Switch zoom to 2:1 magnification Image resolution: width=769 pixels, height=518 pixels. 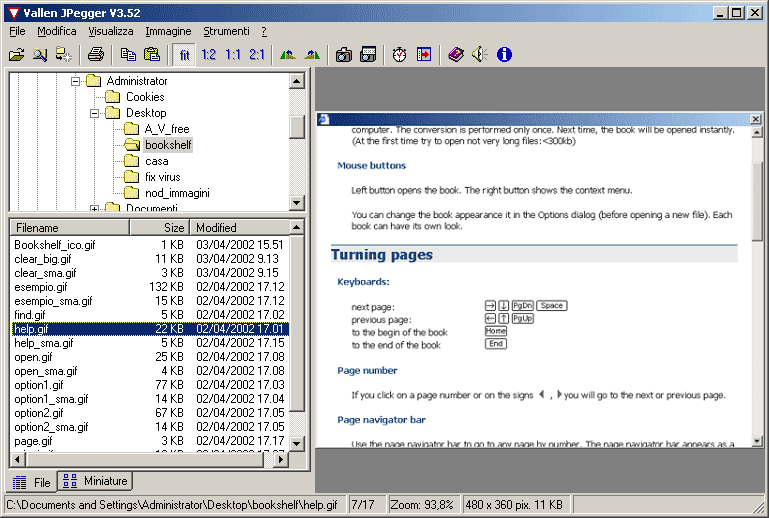pos(257,54)
